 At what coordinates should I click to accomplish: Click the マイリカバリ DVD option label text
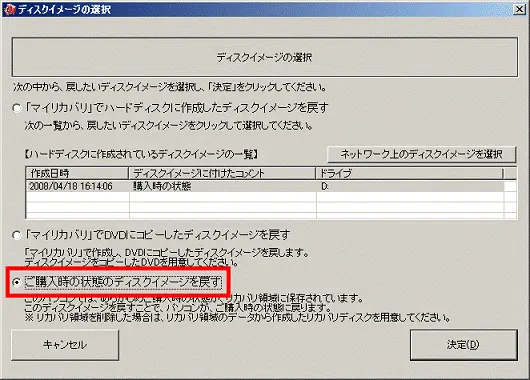pyautogui.click(x=158, y=235)
